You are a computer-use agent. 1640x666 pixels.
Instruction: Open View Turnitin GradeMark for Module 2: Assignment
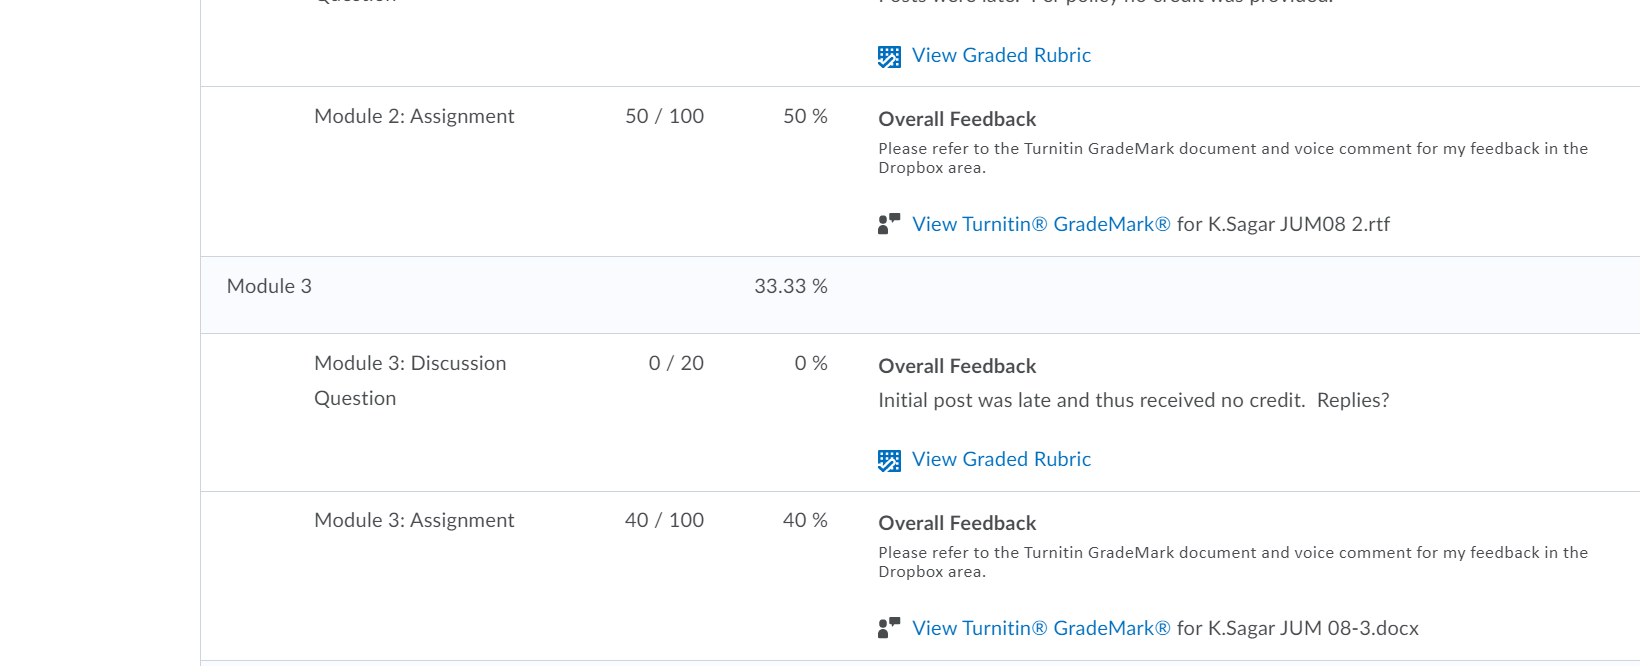point(1041,224)
